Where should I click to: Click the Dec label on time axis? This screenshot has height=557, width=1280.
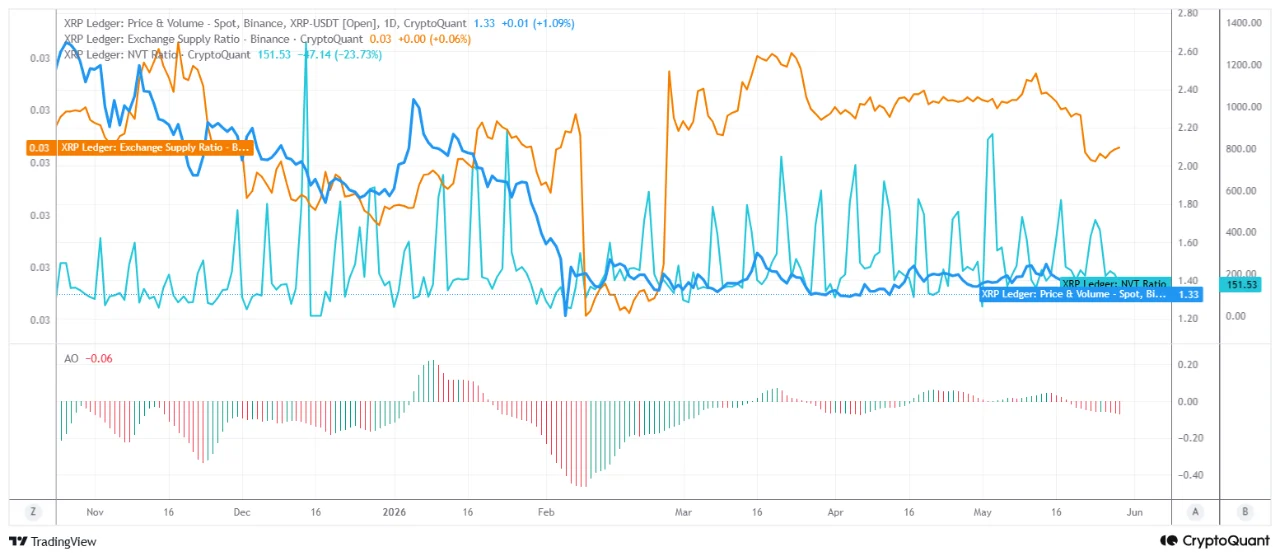point(241,511)
